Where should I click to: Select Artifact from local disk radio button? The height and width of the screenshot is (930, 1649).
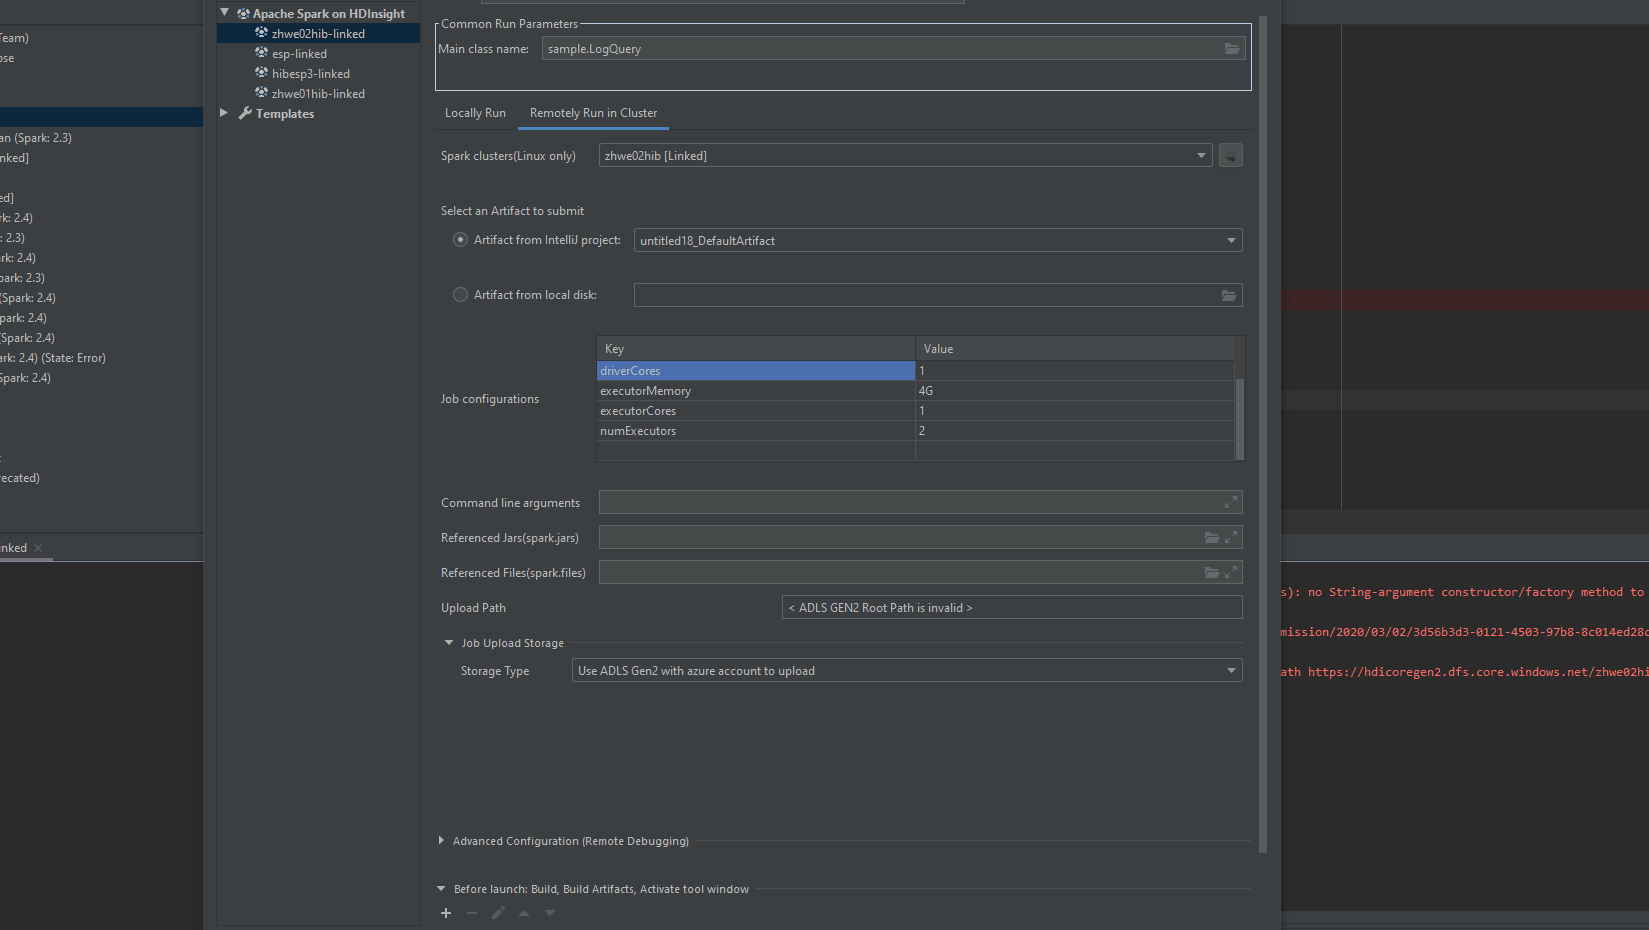[460, 294]
